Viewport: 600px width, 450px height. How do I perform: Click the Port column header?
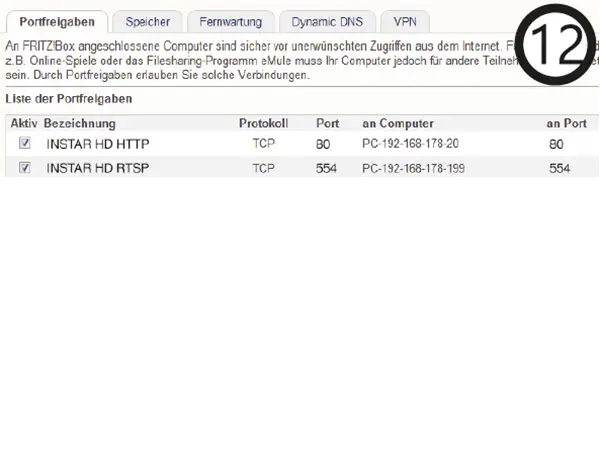327,123
